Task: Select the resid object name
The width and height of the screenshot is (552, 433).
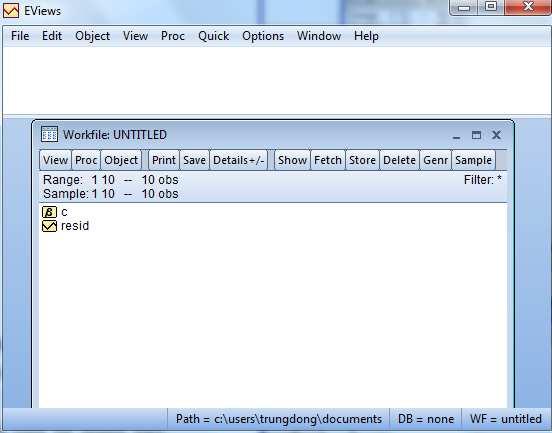Action: (75, 226)
